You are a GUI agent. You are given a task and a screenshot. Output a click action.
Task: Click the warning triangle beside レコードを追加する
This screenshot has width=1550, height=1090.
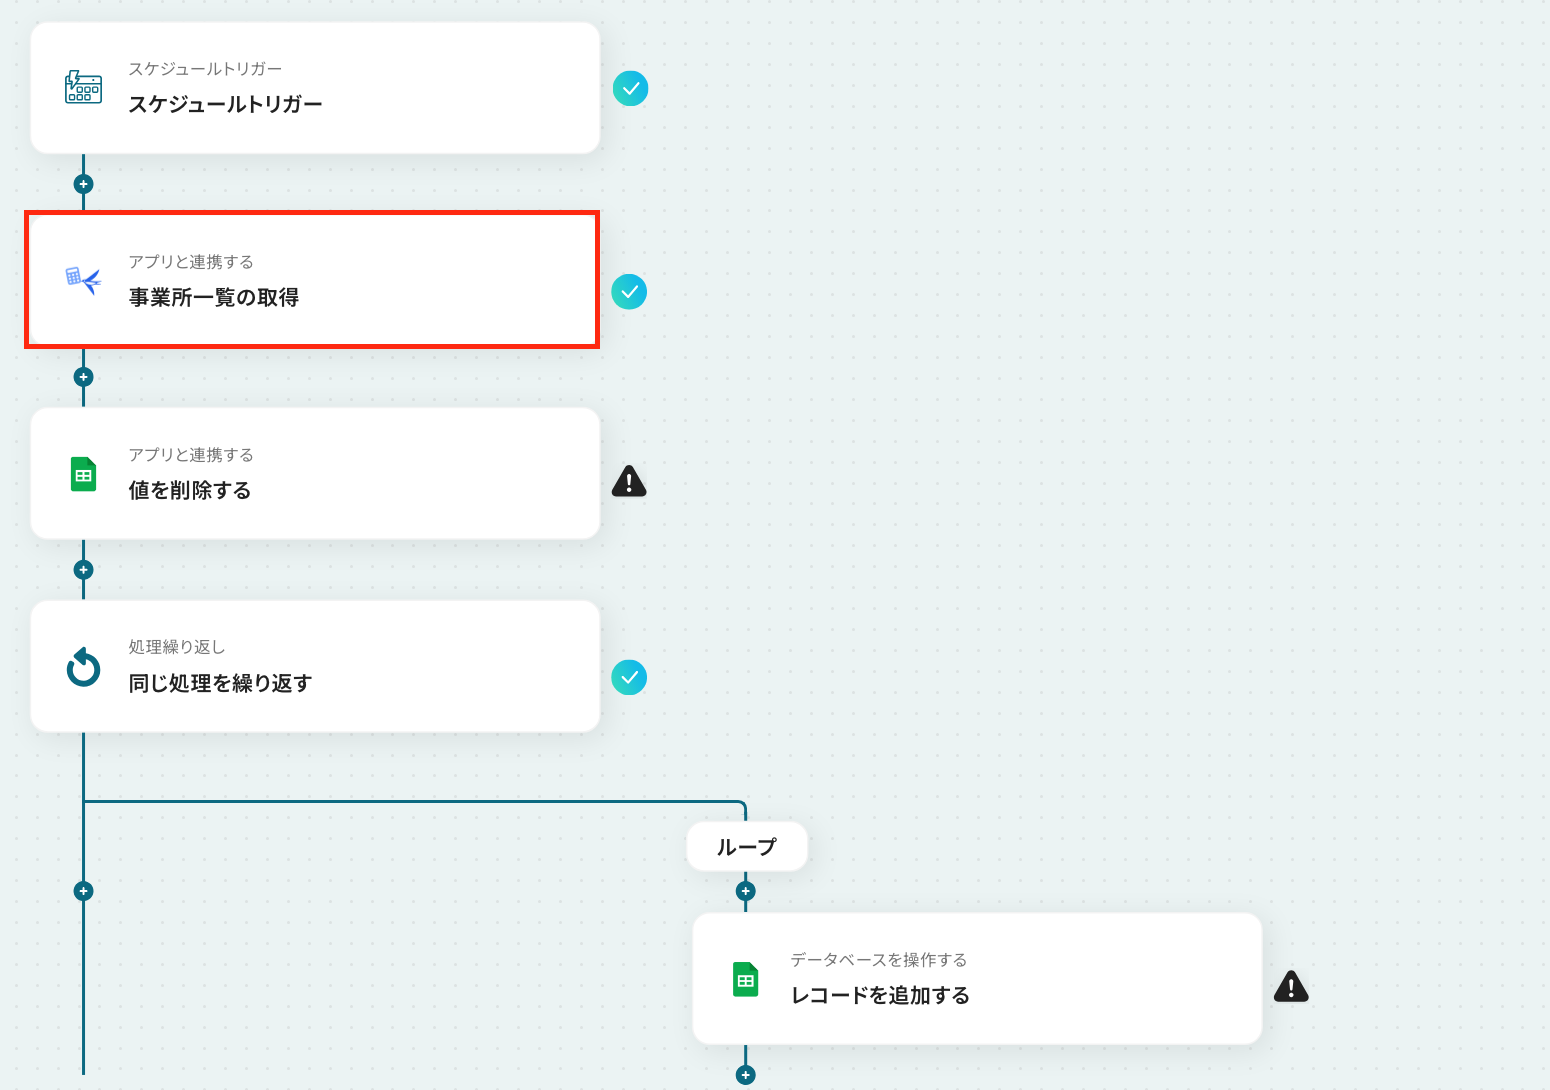pos(1291,986)
